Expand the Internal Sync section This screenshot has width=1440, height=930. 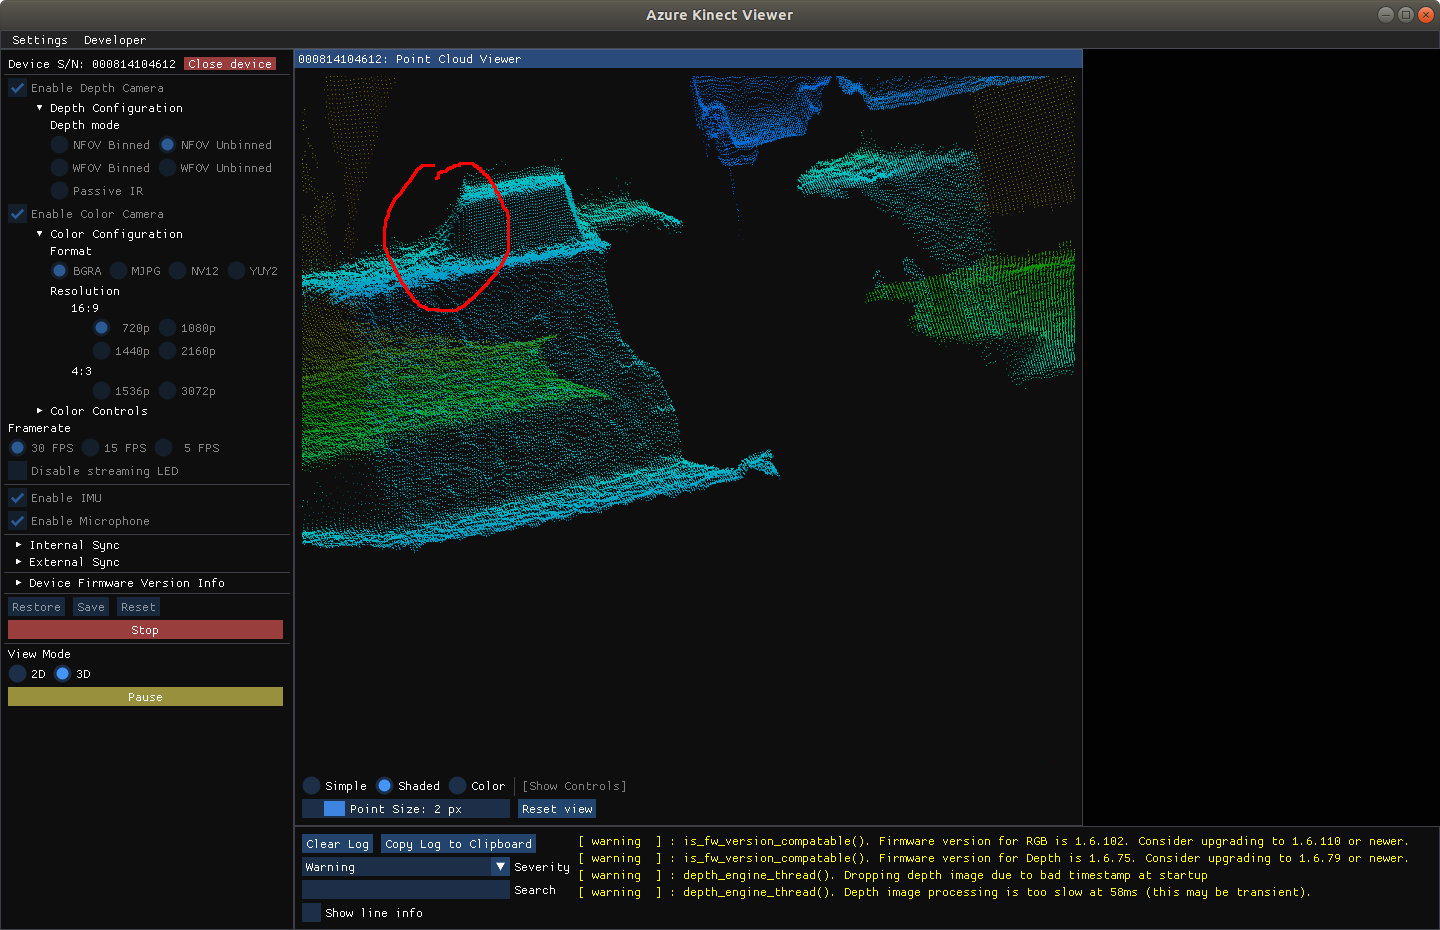pyautogui.click(x=19, y=545)
